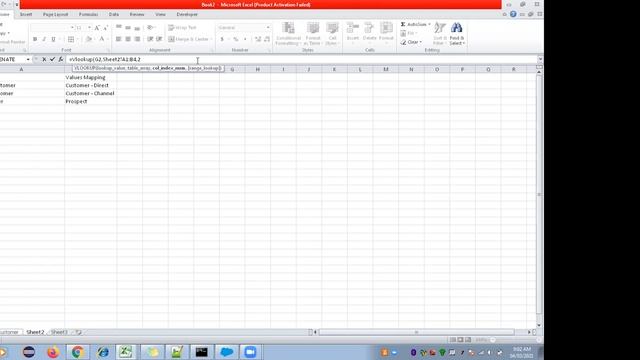Open the Insert ribbon tab

(26, 14)
